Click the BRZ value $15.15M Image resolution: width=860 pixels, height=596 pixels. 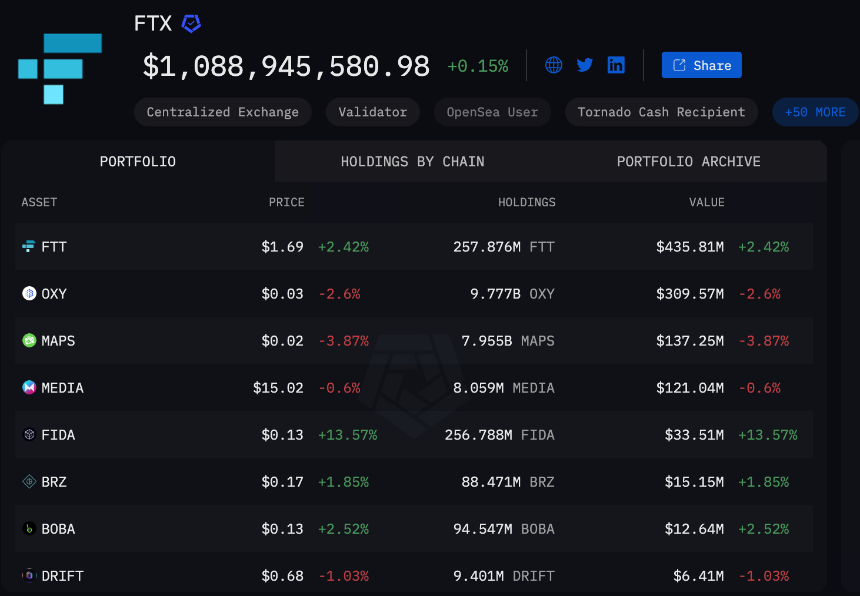694,482
